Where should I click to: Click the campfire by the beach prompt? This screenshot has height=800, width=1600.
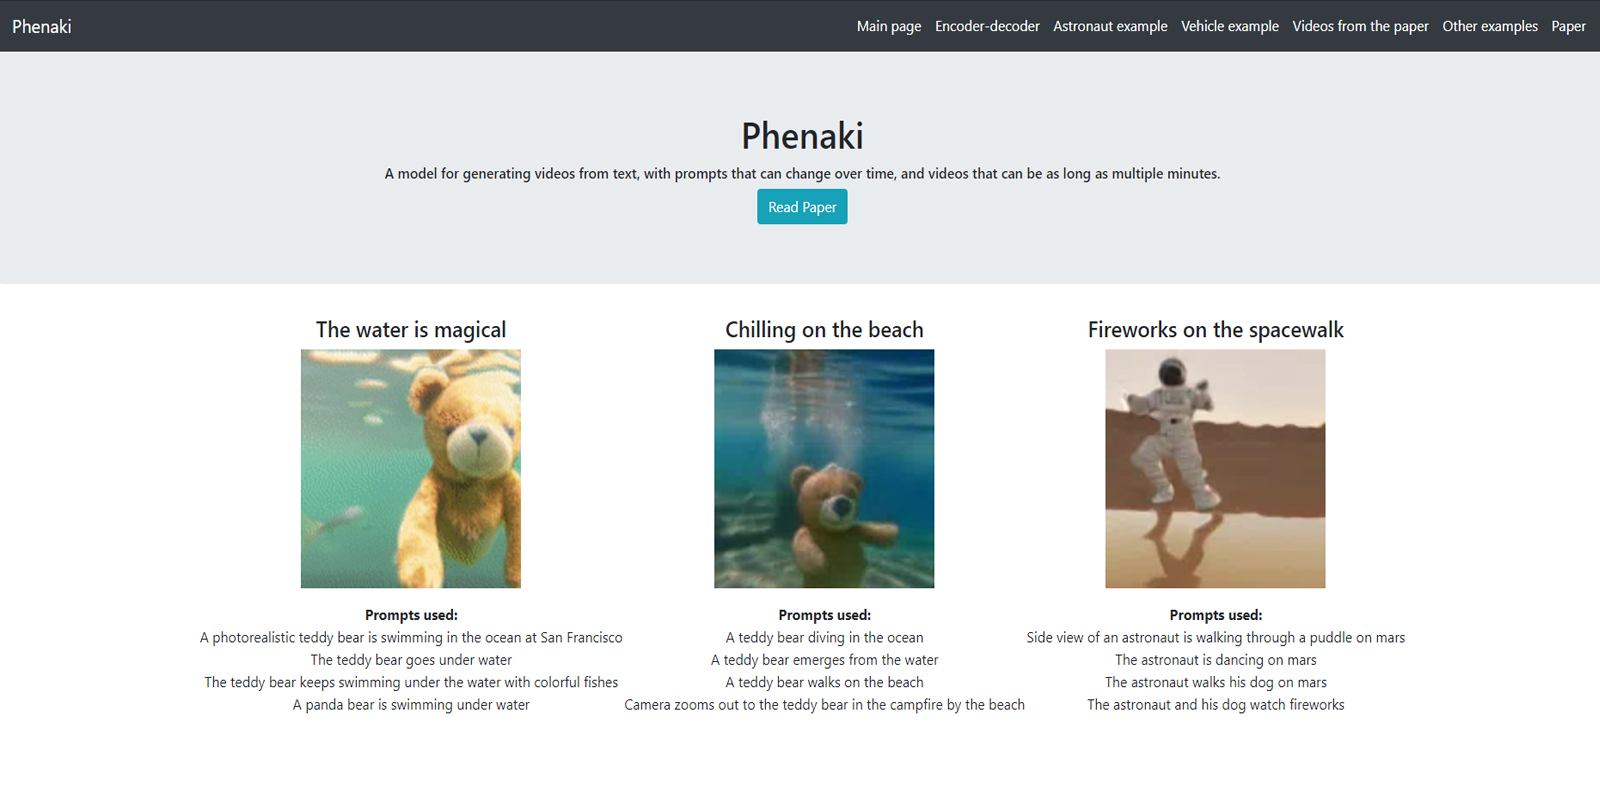point(824,705)
